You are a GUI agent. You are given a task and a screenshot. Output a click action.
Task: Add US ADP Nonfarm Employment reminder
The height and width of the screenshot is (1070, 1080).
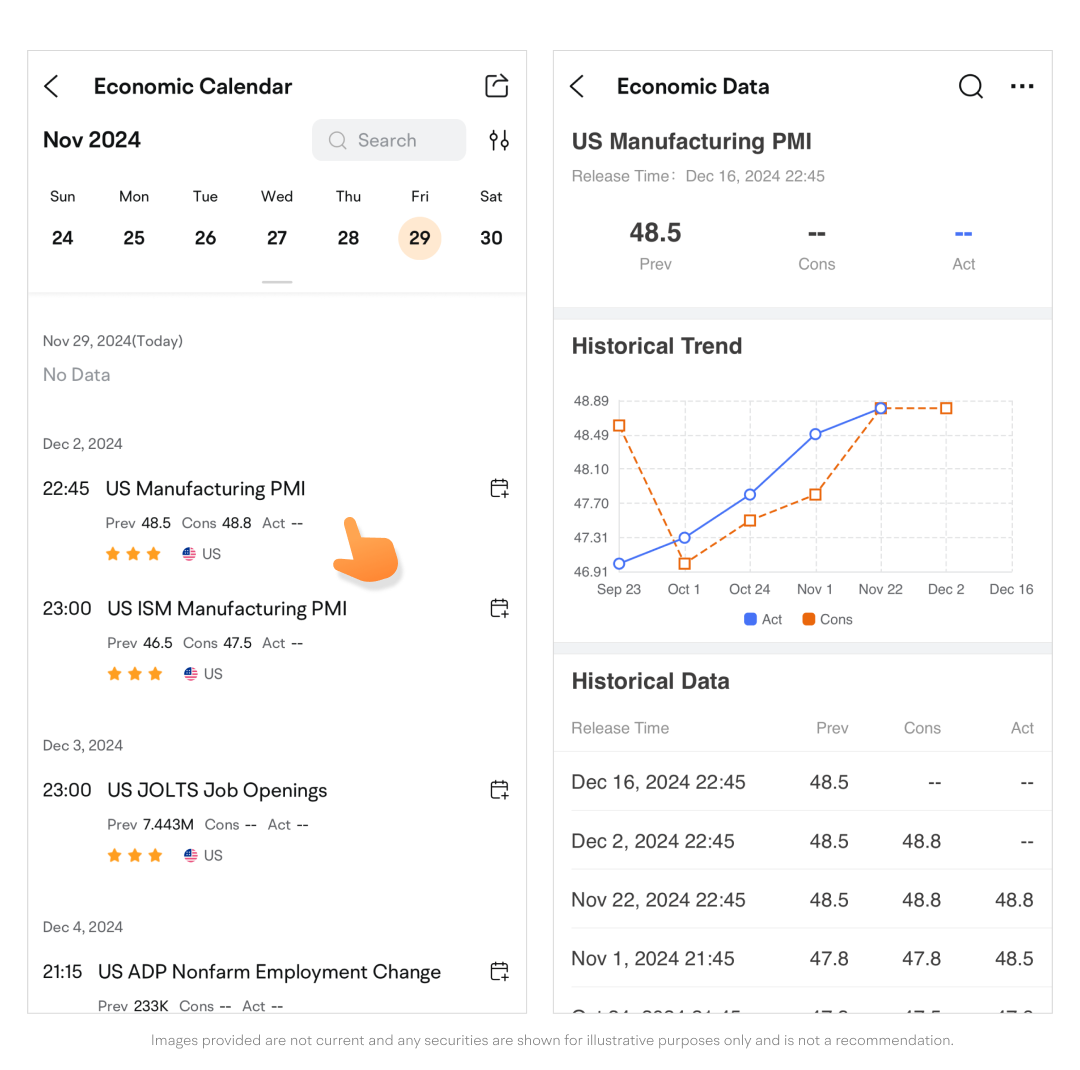click(499, 971)
